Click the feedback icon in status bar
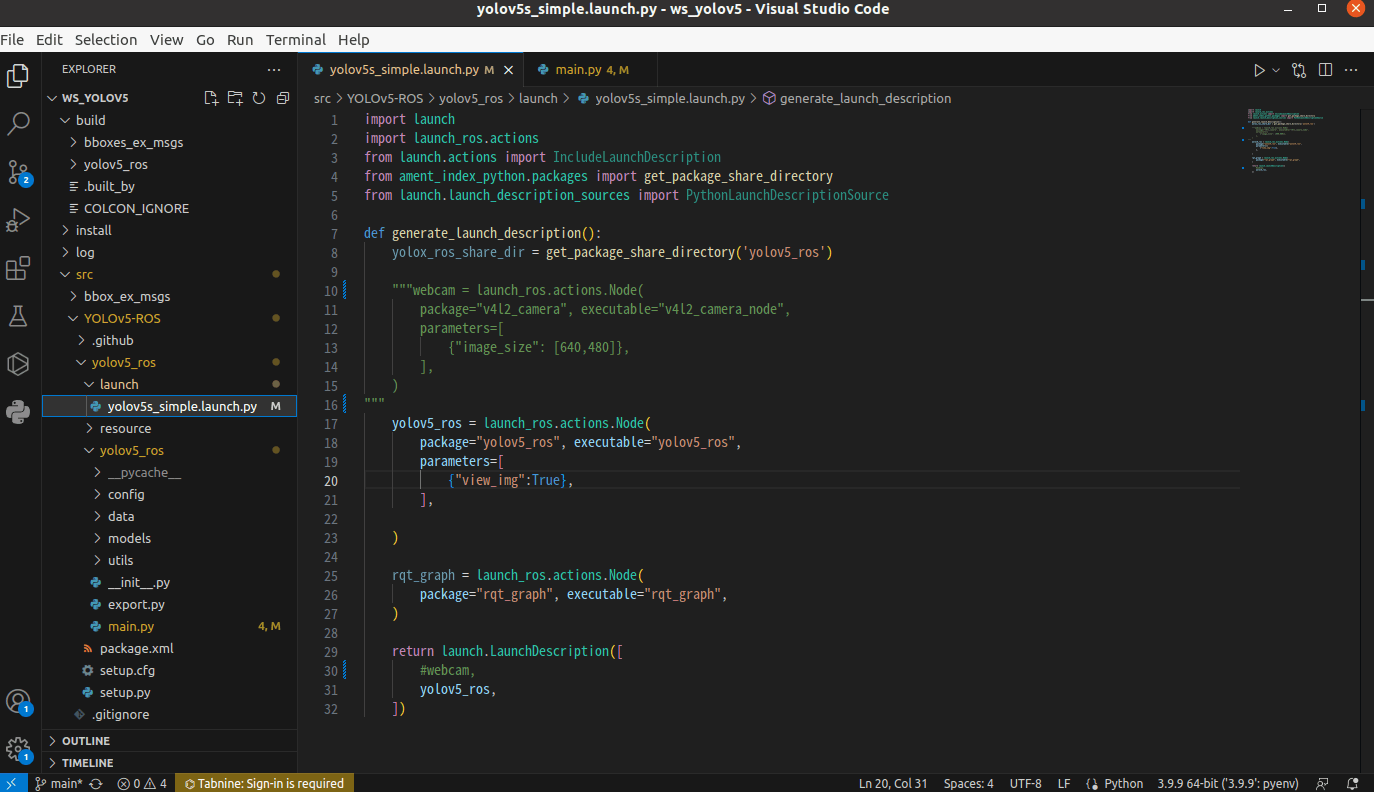Image resolution: width=1374 pixels, height=792 pixels. pyautogui.click(x=1323, y=783)
